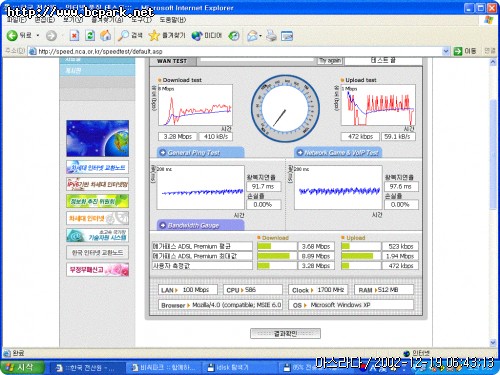Viewport: 500px width, 375px height.
Task: Click the earth and space banner image
Action: point(97,138)
